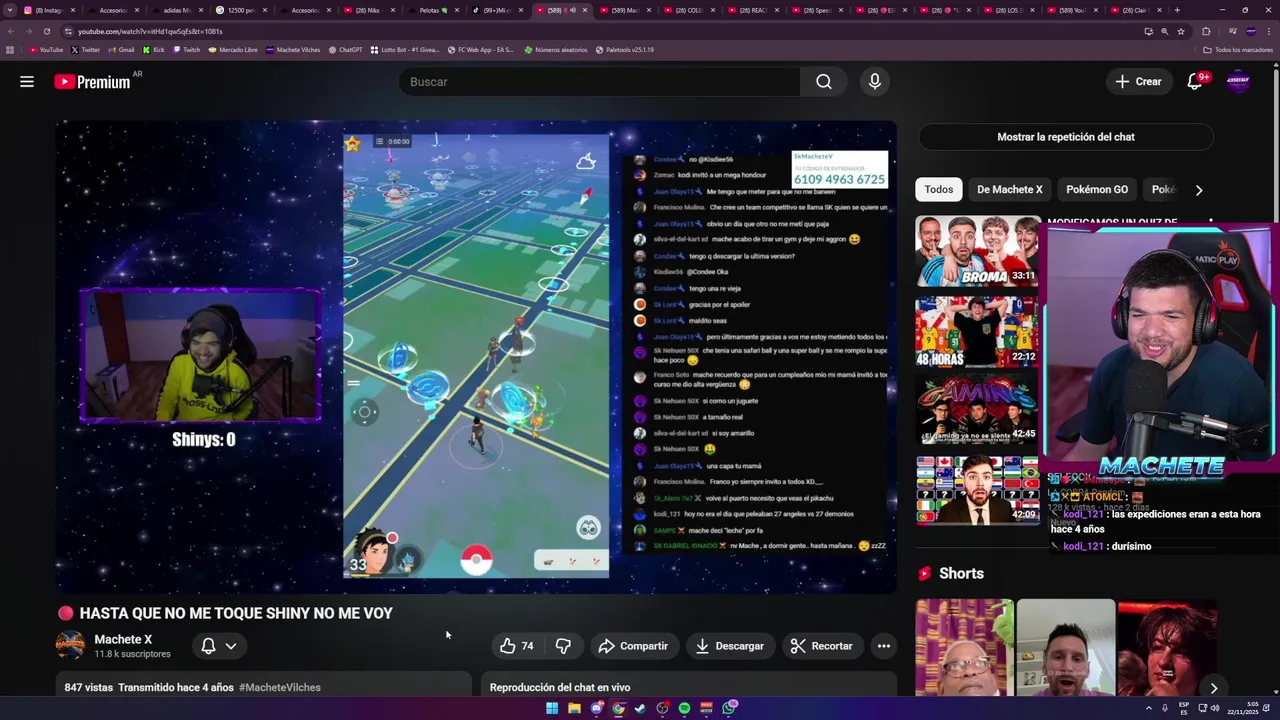Open the 42:45 duration video thumbnail
This screenshot has width=1280, height=720.
point(977,410)
